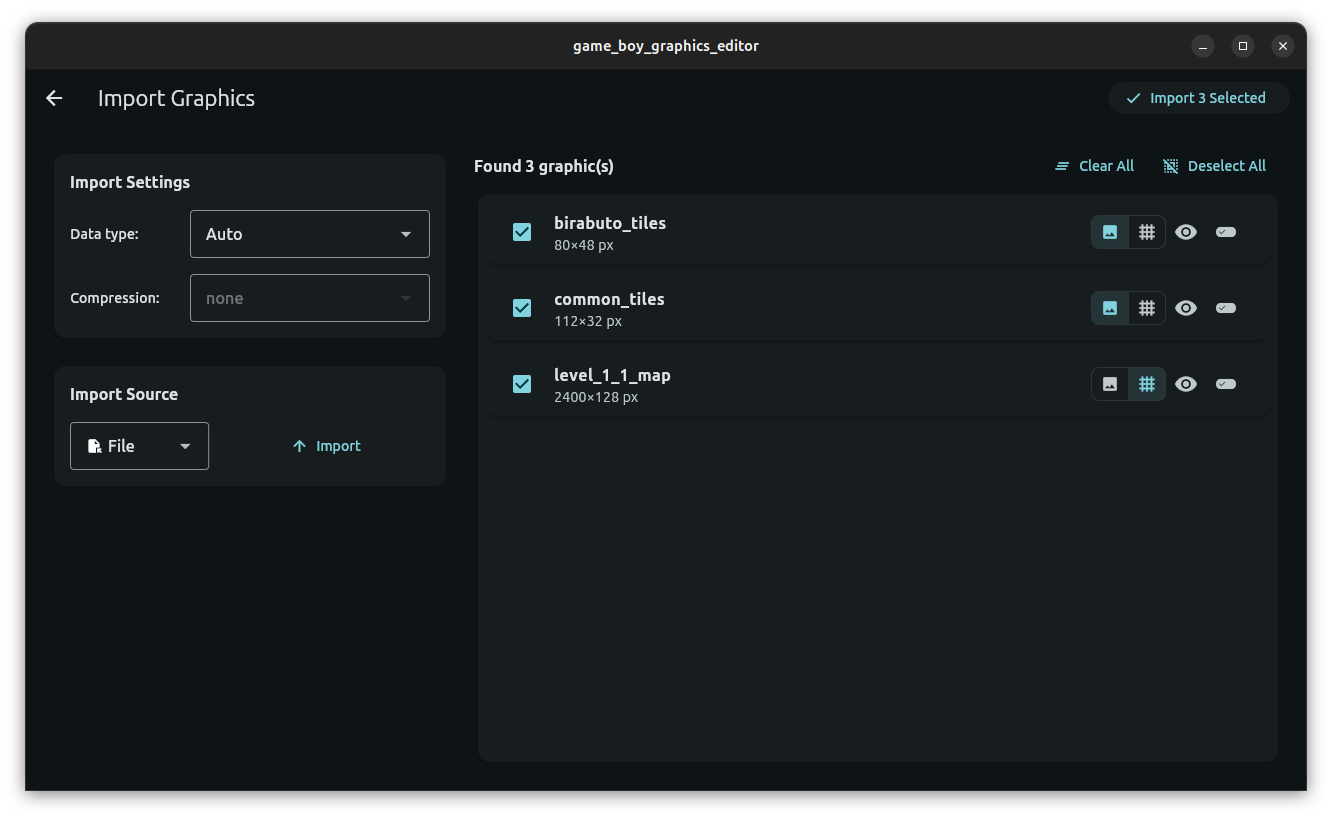Set common_tiles to image type
Viewport: 1332px width, 819px height.
pyautogui.click(x=1110, y=308)
